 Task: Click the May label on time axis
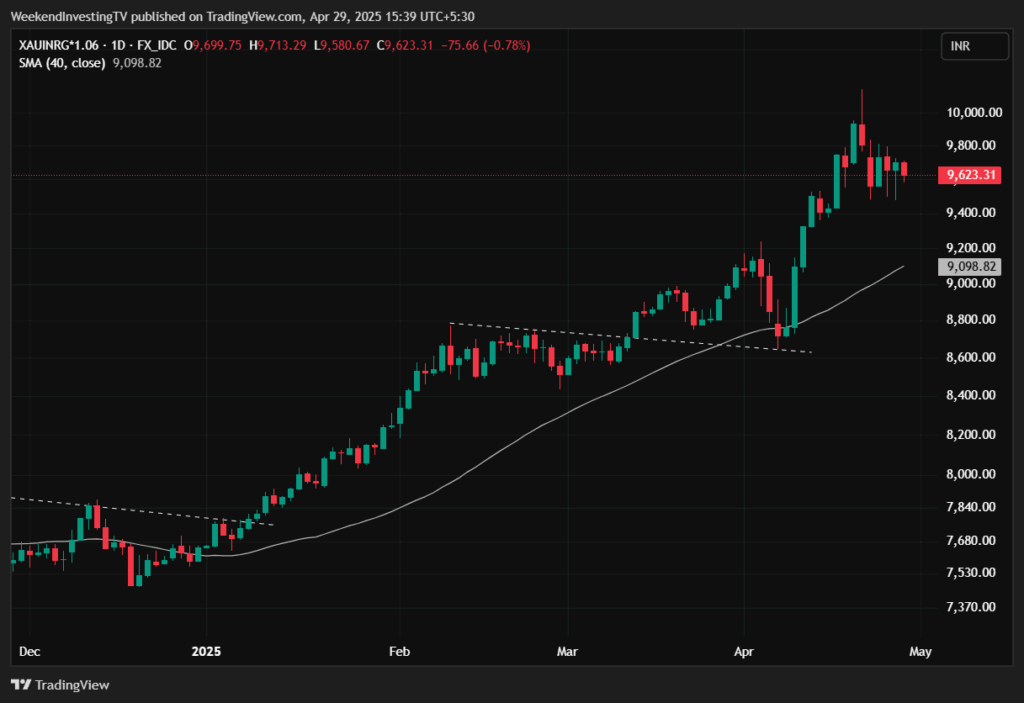(920, 651)
